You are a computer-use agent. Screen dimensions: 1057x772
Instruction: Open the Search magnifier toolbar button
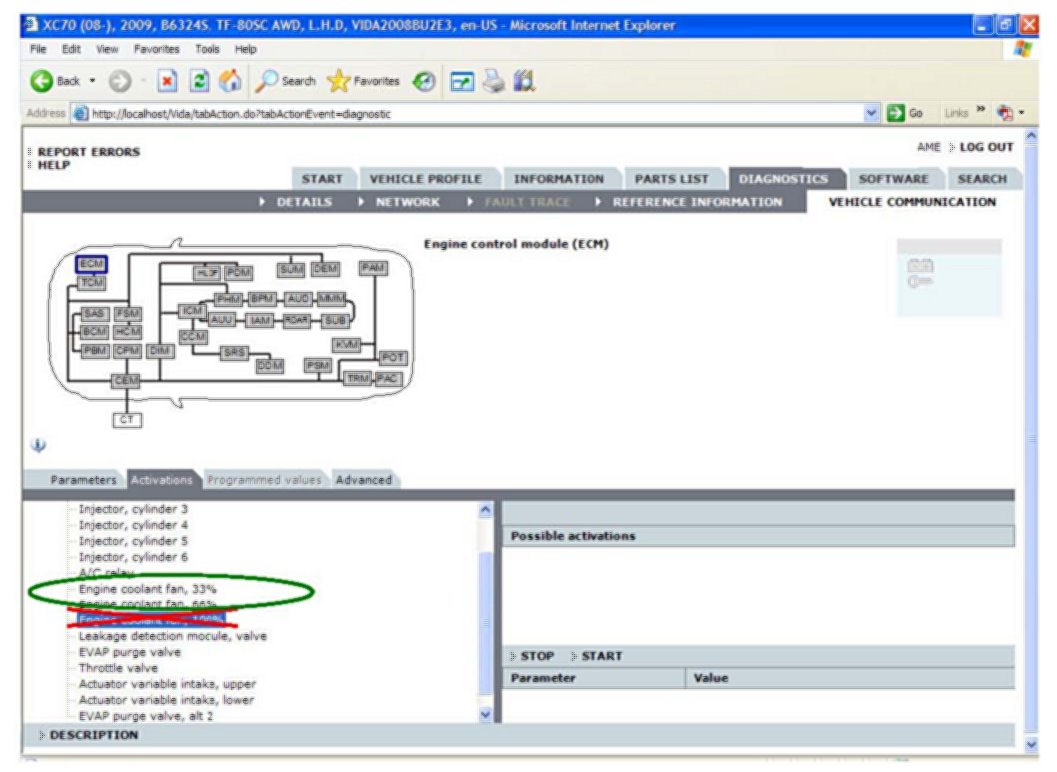pos(285,81)
